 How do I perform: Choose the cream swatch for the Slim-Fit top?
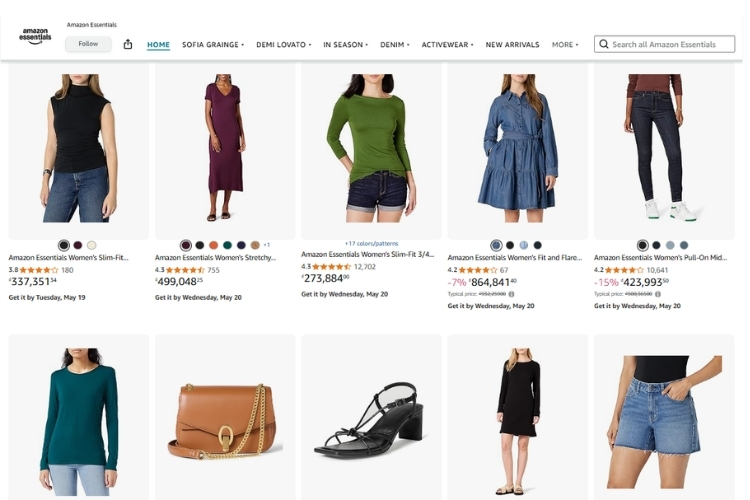pos(92,245)
